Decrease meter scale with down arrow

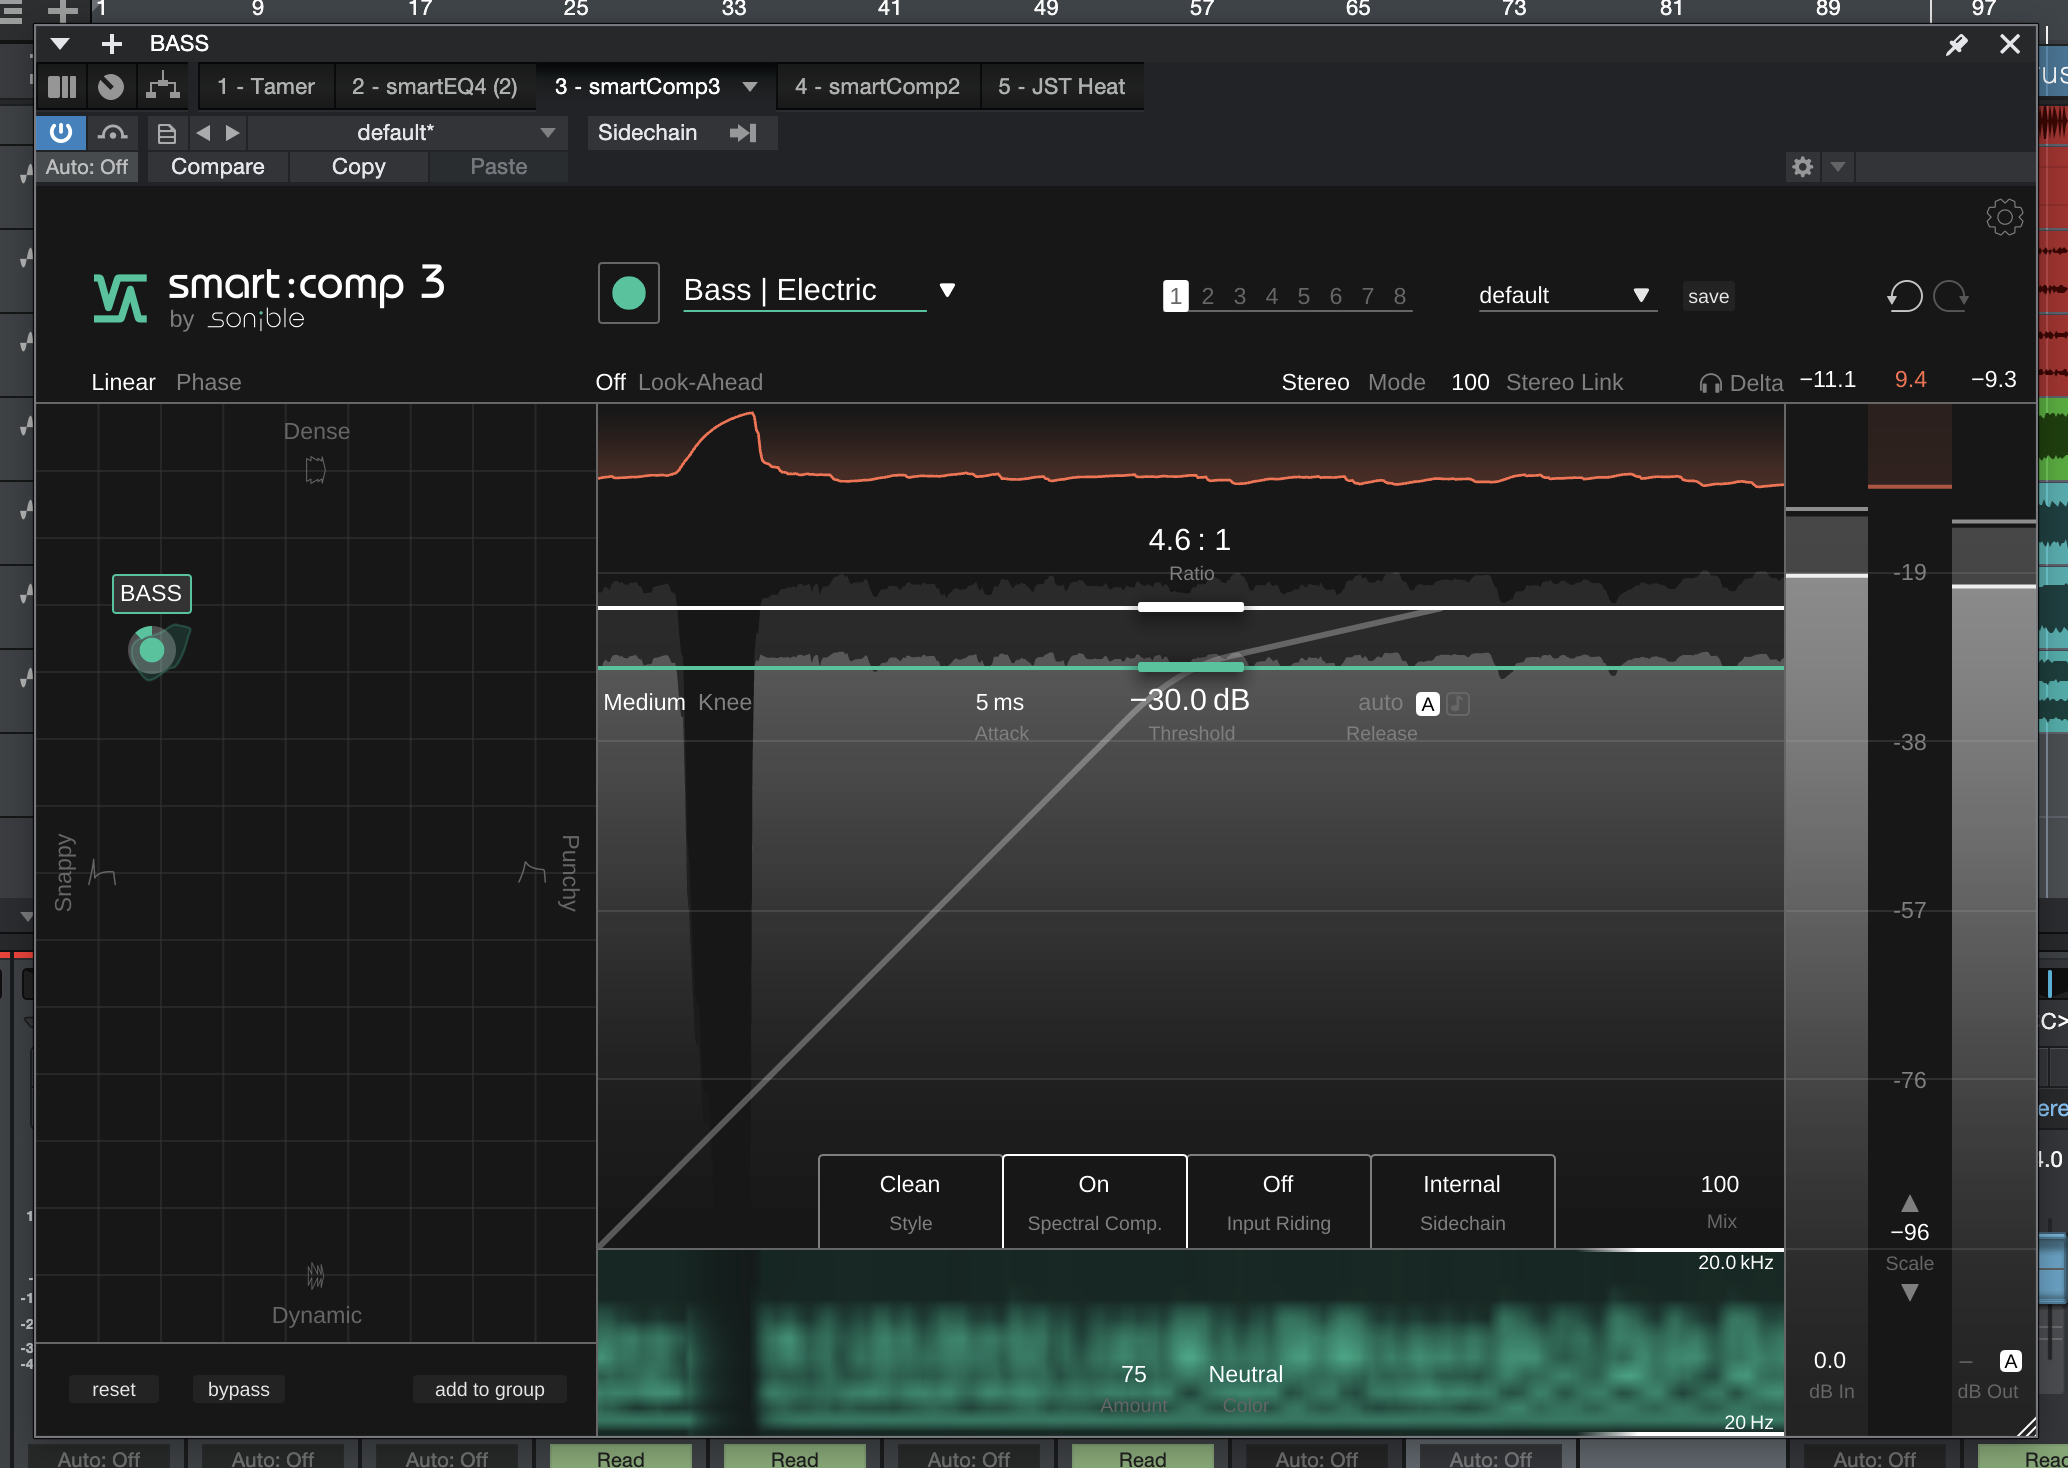click(1910, 1293)
